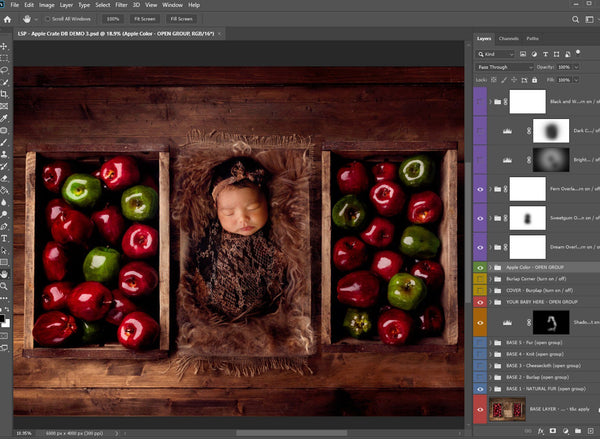Select the Hand tool in toolbar
Image resolution: width=600 pixels, height=439 pixels.
(5, 273)
